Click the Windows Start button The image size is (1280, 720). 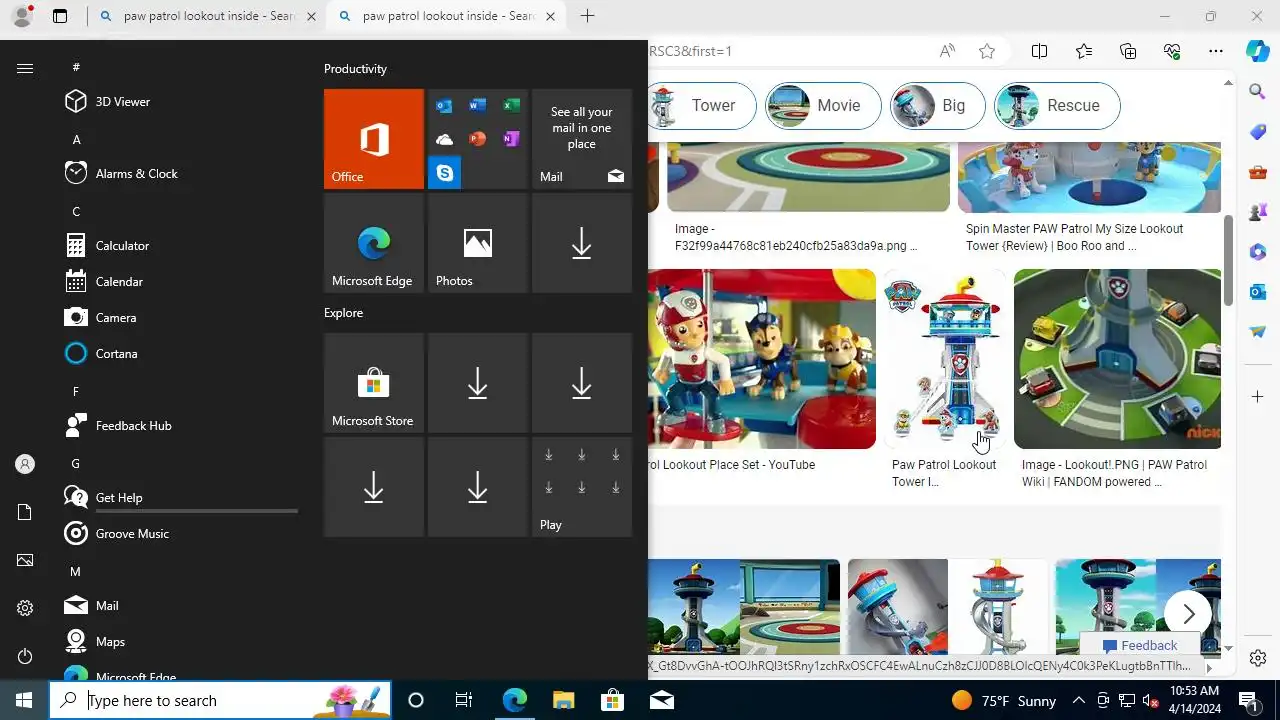click(x=24, y=700)
